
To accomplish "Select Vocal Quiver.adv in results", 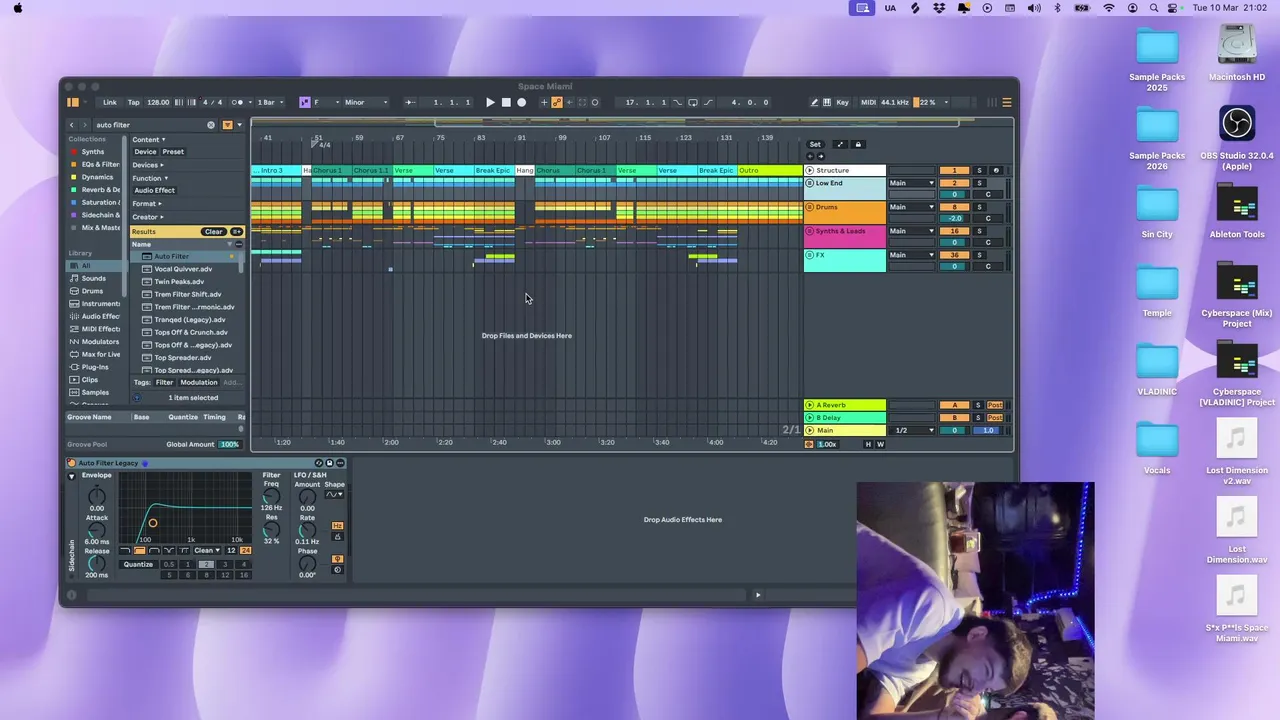I will click(183, 269).
